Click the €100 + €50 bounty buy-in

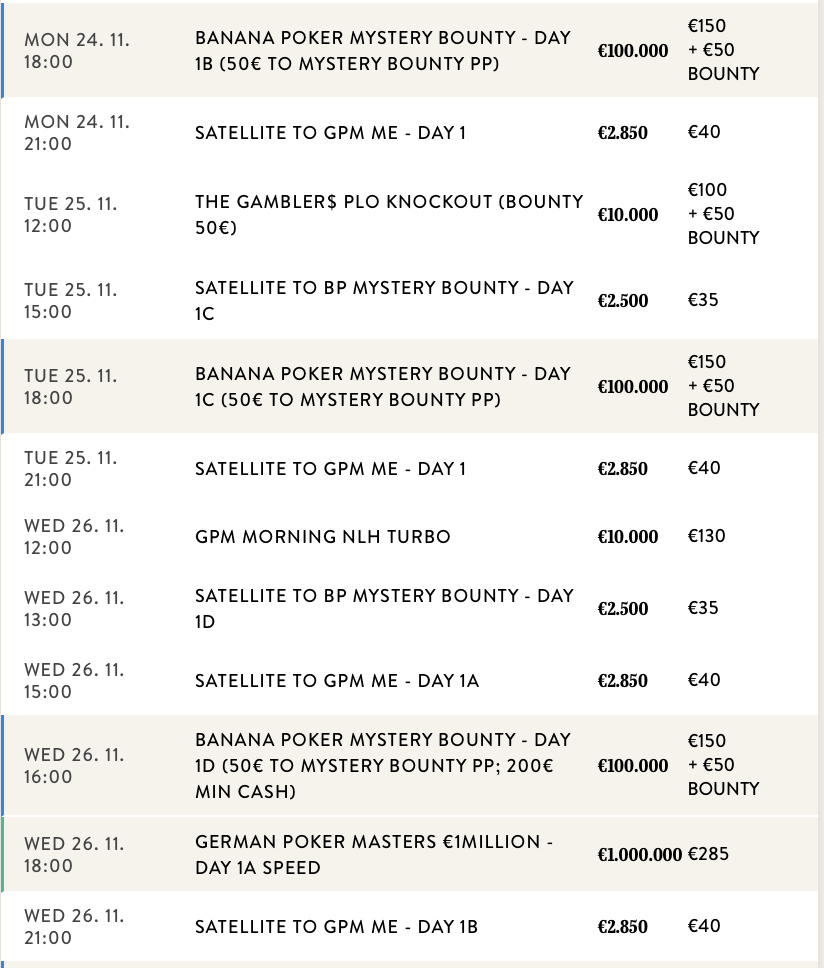coord(723,214)
